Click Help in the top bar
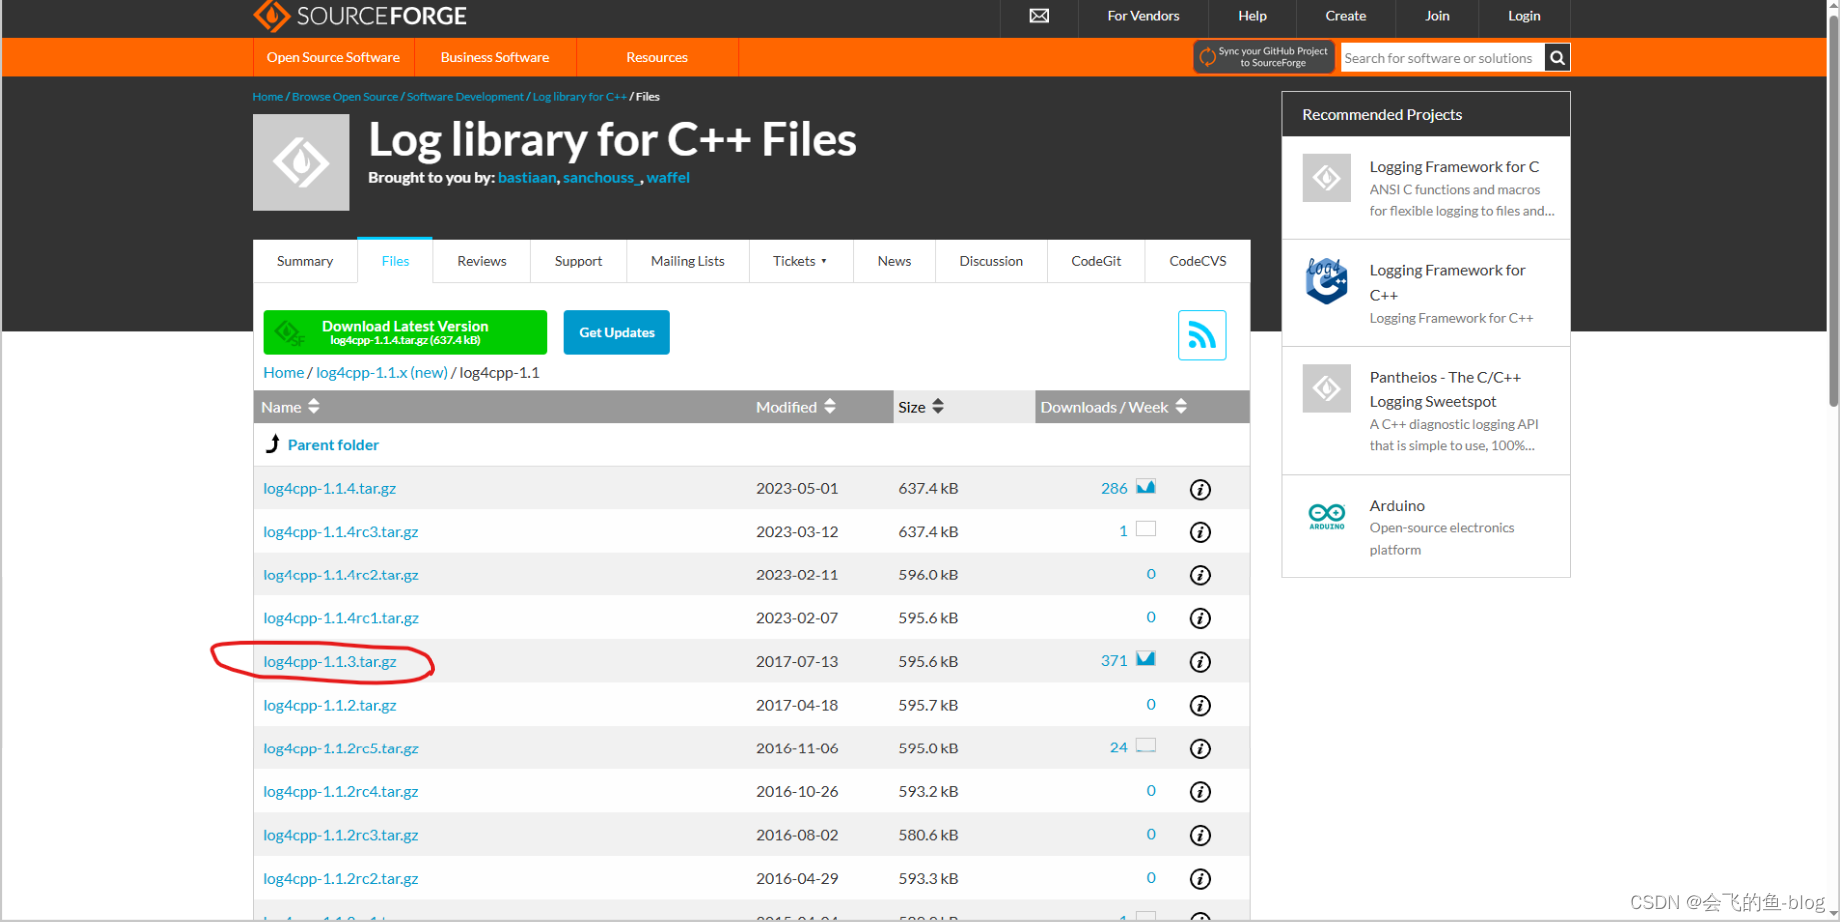 click(x=1252, y=16)
